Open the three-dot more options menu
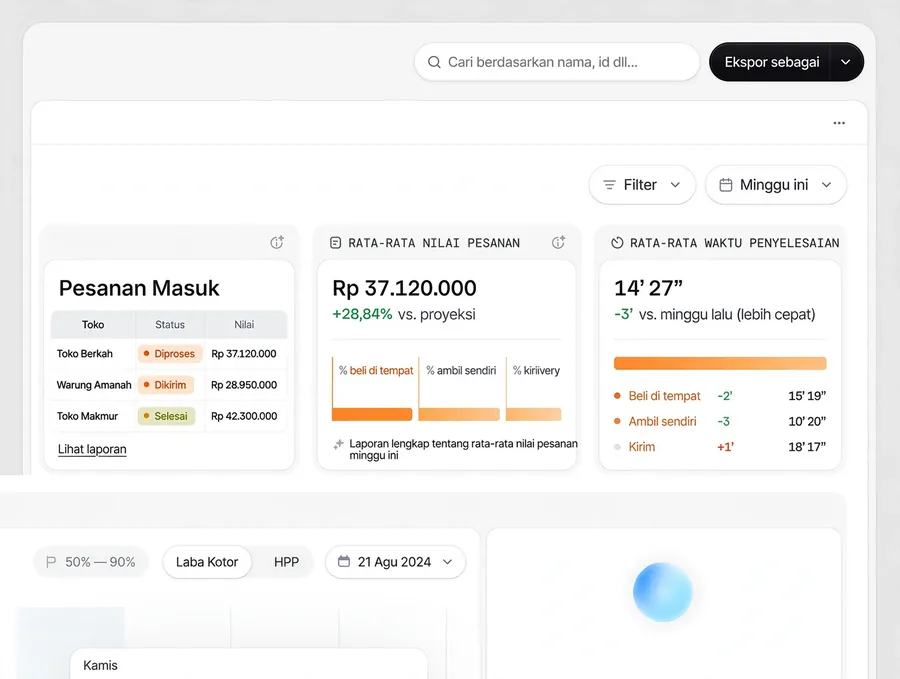900x679 pixels. (839, 123)
